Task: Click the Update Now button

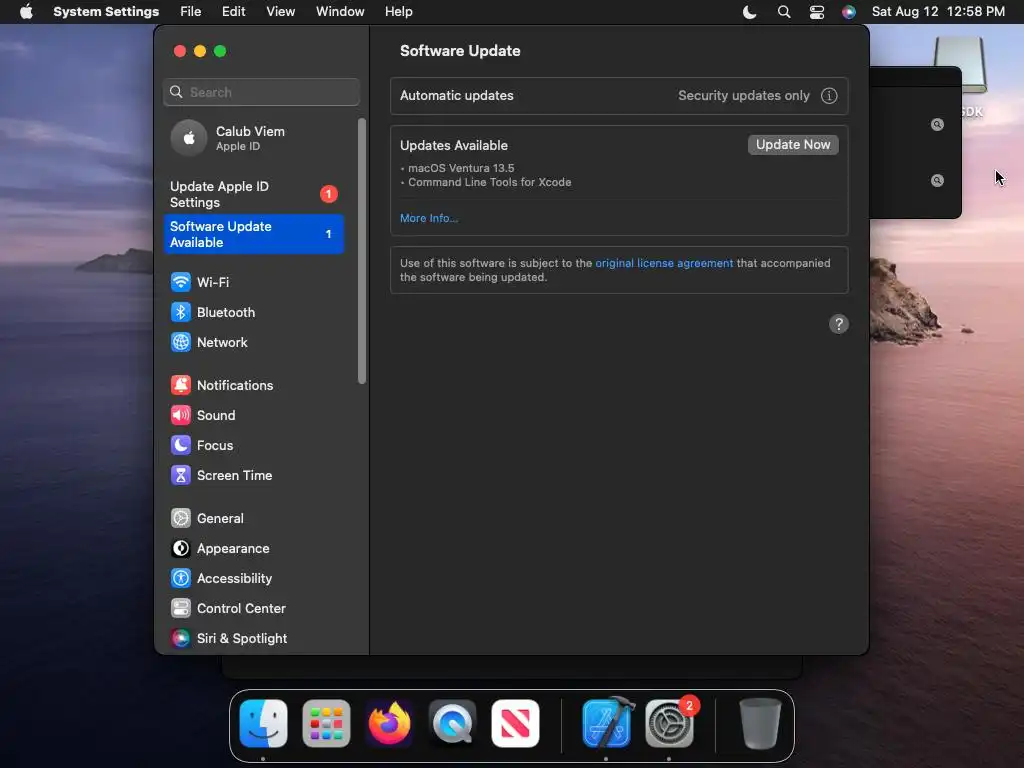Action: [793, 144]
